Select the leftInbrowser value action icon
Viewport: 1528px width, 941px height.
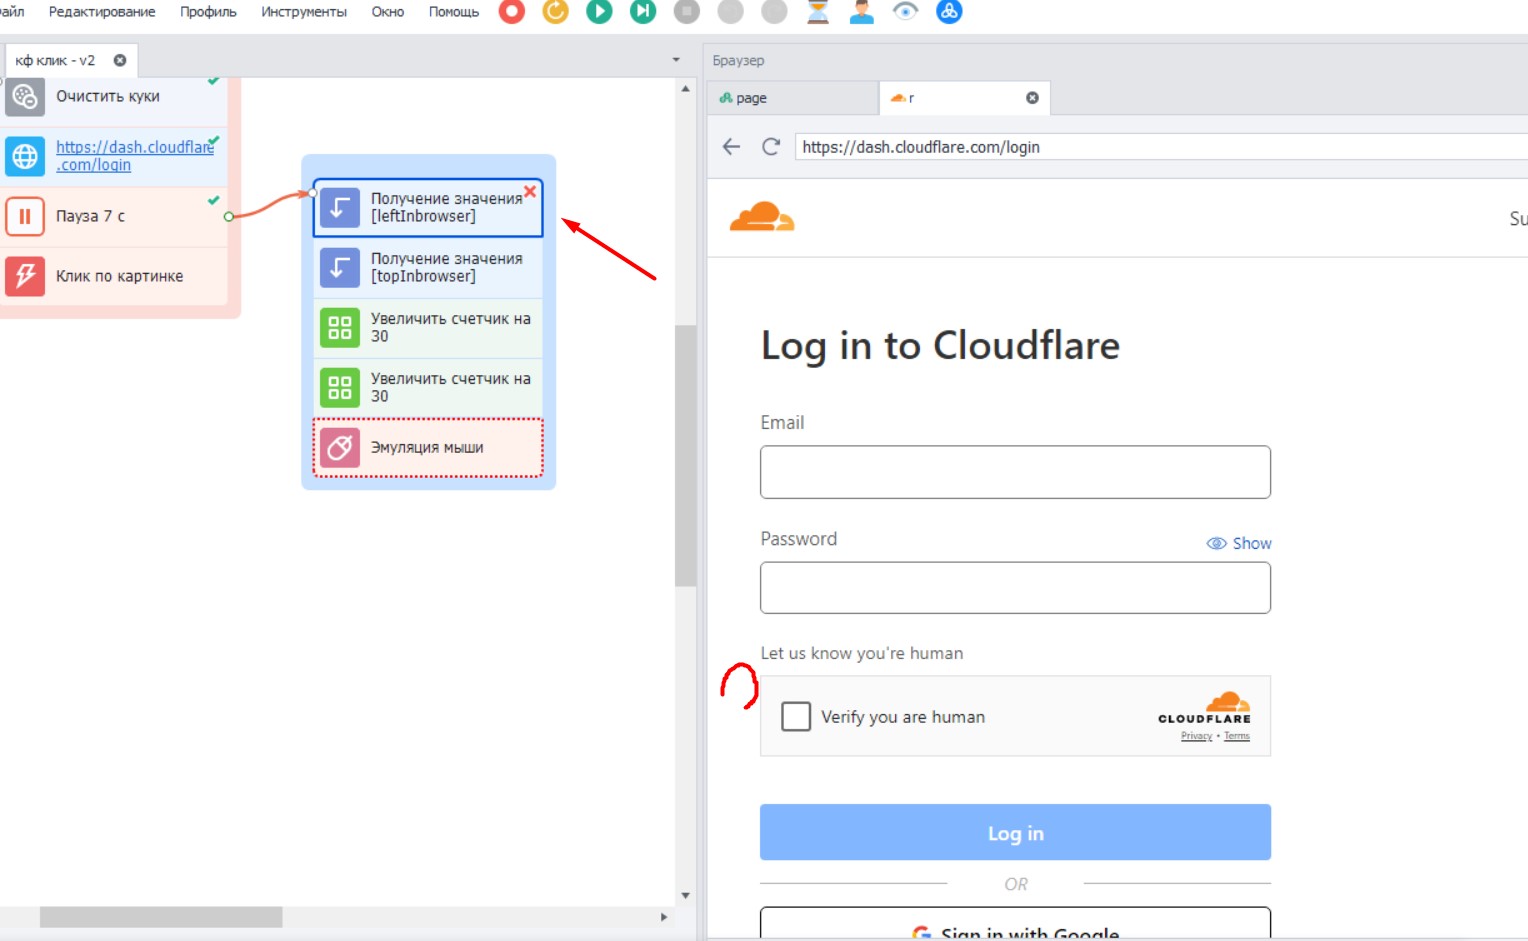click(x=340, y=208)
